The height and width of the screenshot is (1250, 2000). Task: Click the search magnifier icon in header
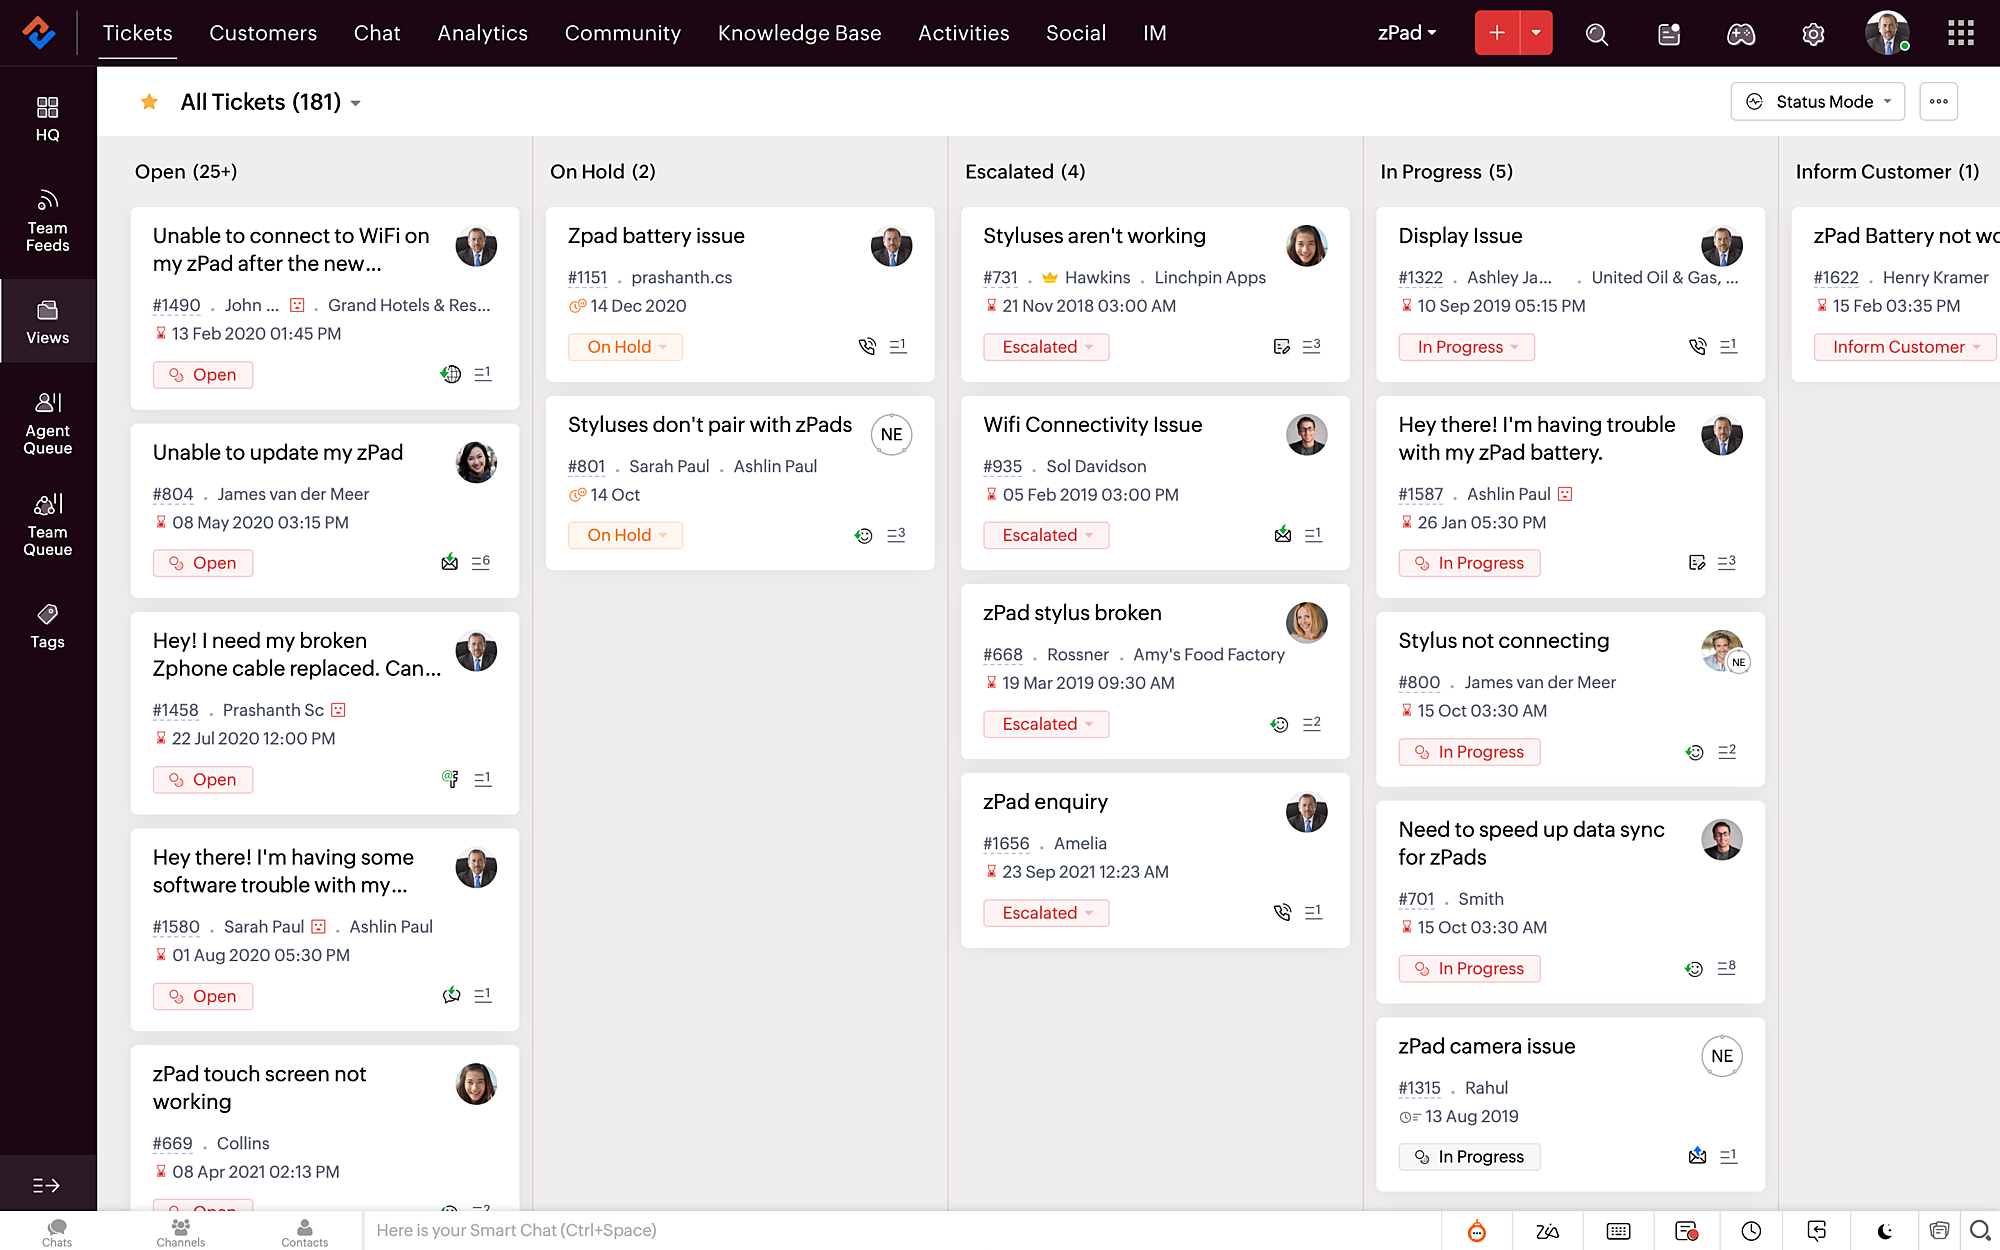pyautogui.click(x=1597, y=34)
